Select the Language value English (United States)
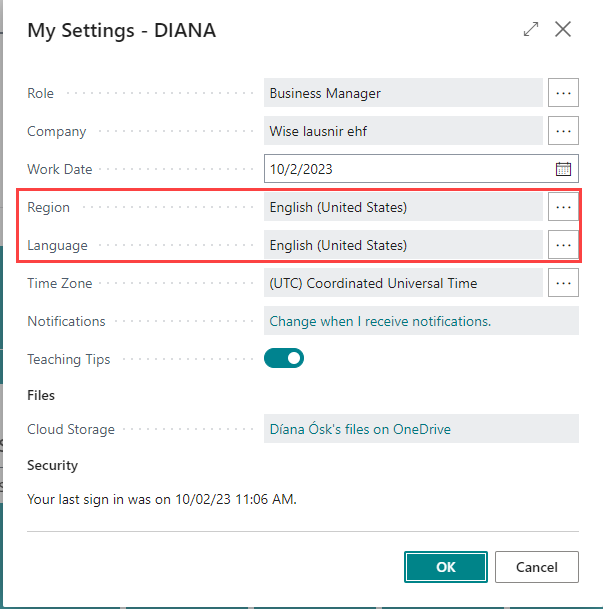Screen dimensions: 603x609 point(403,245)
